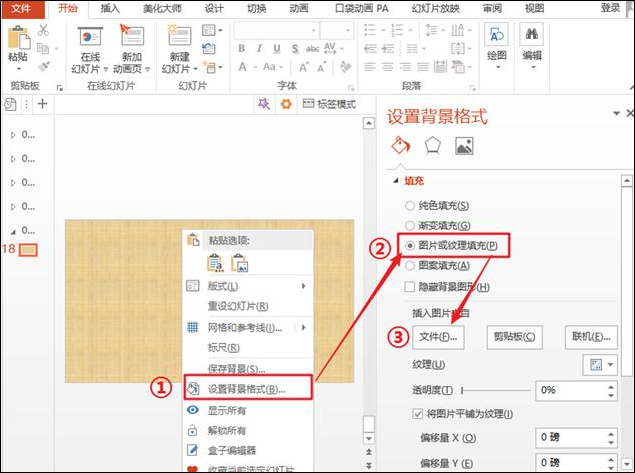Click the Clear formatting eraser icon

point(345,66)
